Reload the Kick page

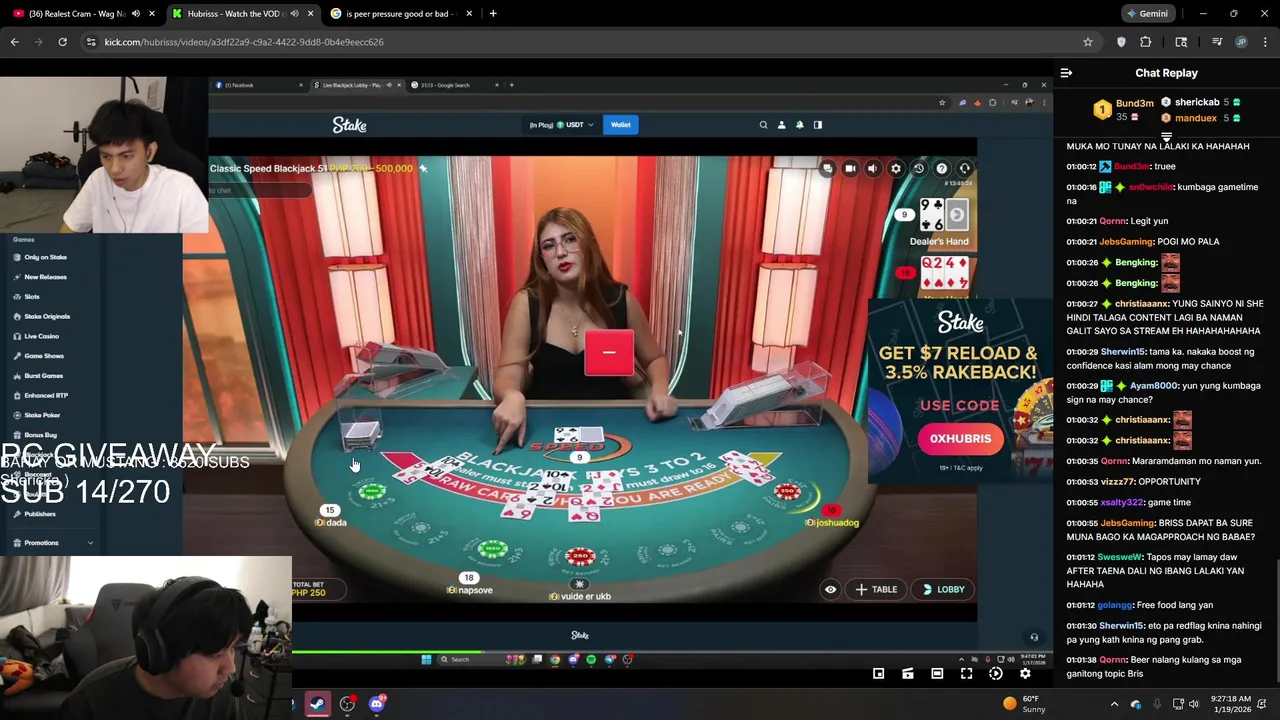point(62,42)
